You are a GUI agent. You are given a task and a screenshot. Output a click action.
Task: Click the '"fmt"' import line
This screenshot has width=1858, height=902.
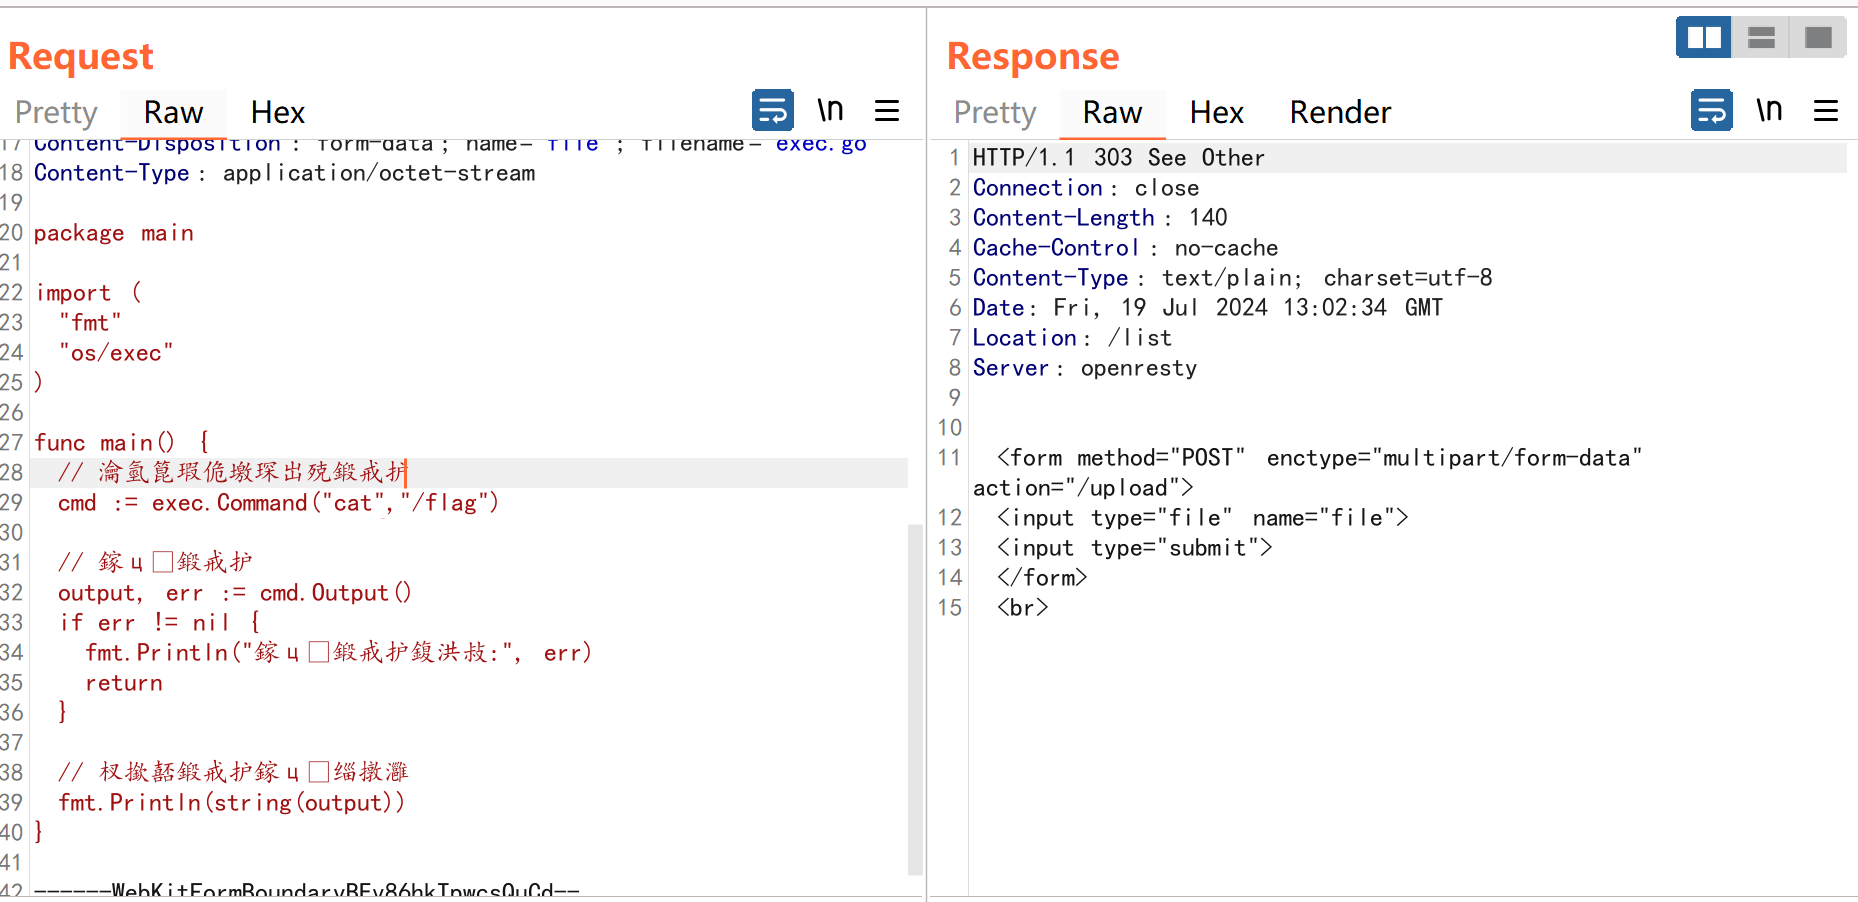(x=90, y=323)
